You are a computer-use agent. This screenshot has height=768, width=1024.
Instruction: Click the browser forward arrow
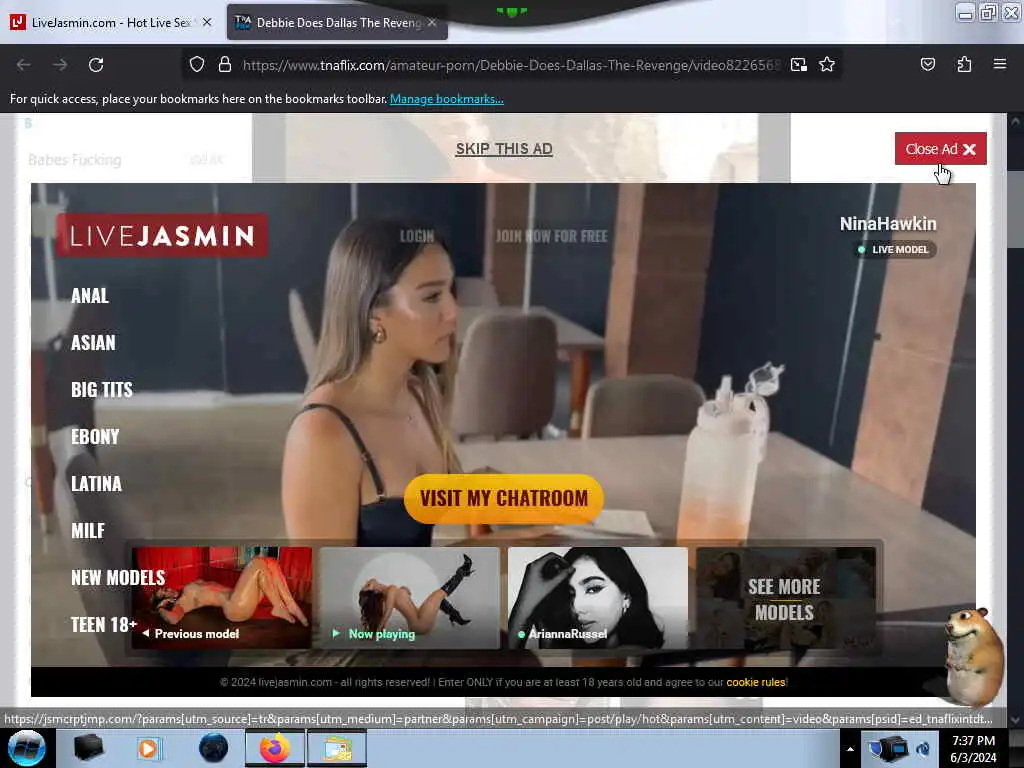(x=60, y=65)
